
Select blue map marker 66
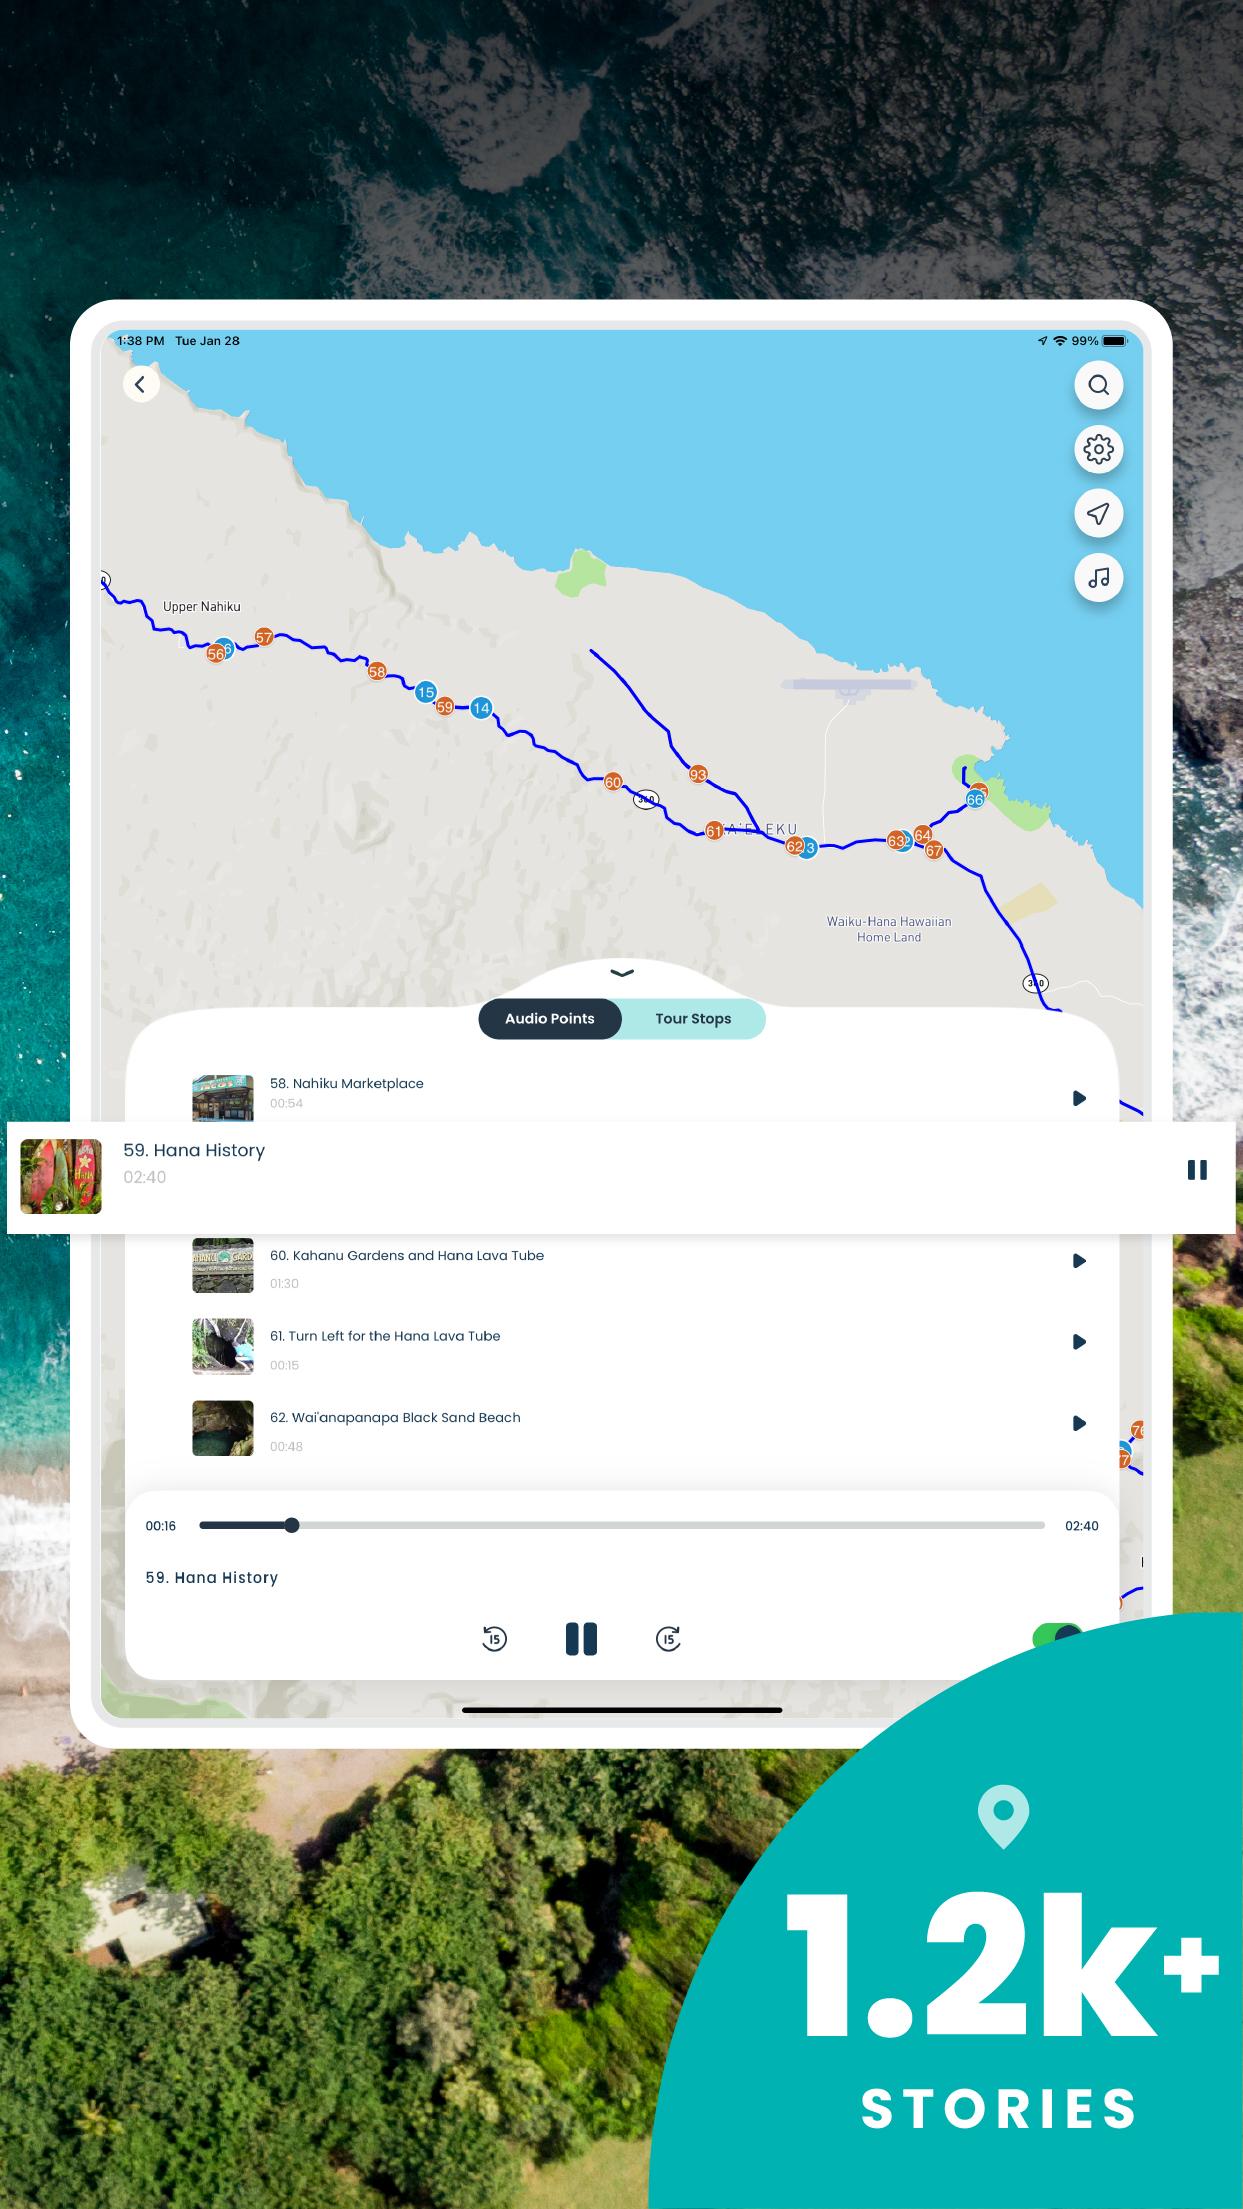[x=975, y=800]
